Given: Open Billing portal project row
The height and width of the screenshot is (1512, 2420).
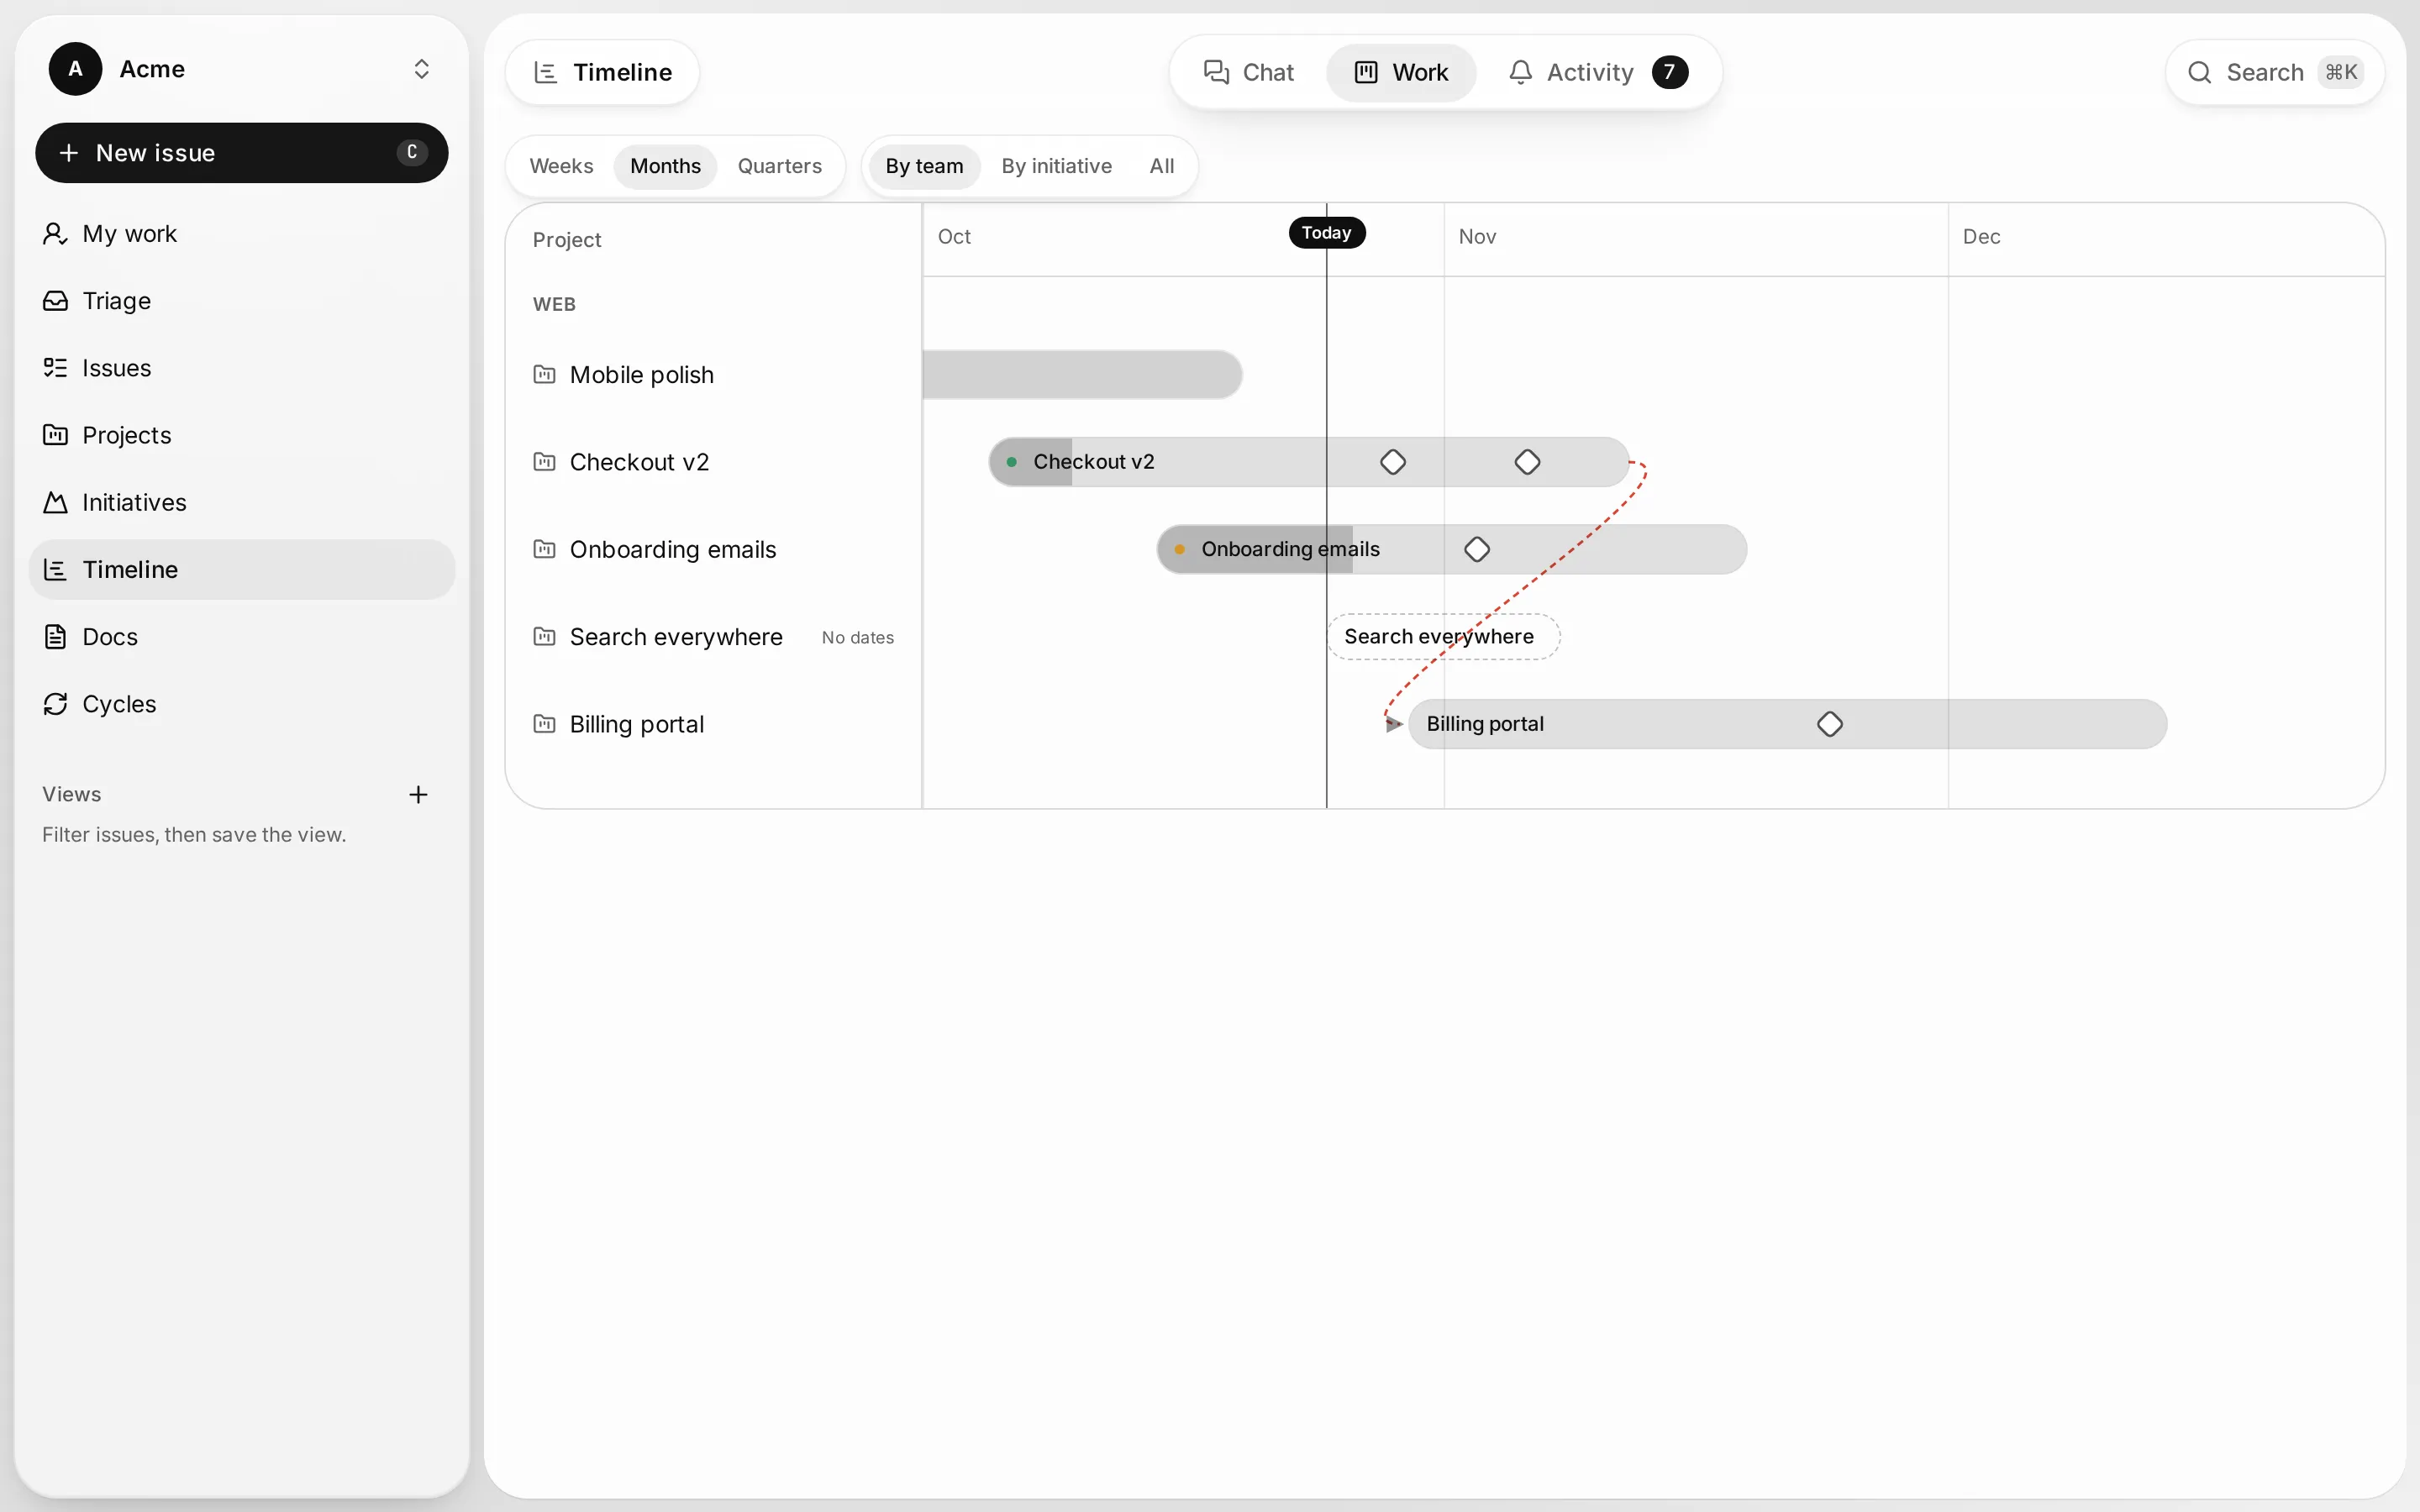Looking at the screenshot, I should [x=713, y=724].
